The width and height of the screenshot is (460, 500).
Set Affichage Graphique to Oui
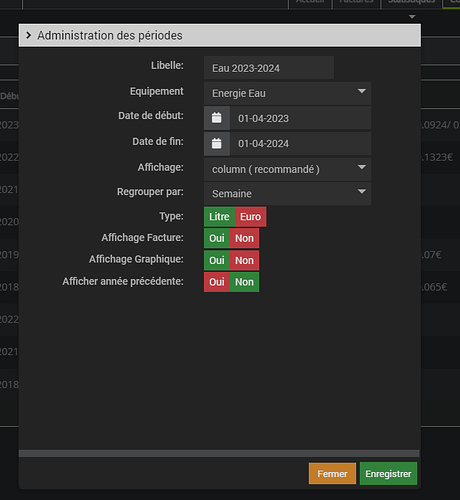pyautogui.click(x=217, y=260)
